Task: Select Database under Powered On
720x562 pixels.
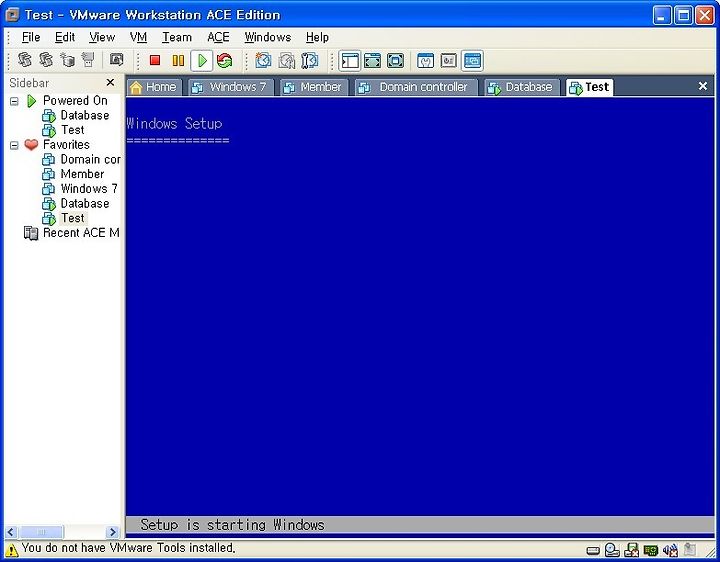Action: click(x=76, y=116)
